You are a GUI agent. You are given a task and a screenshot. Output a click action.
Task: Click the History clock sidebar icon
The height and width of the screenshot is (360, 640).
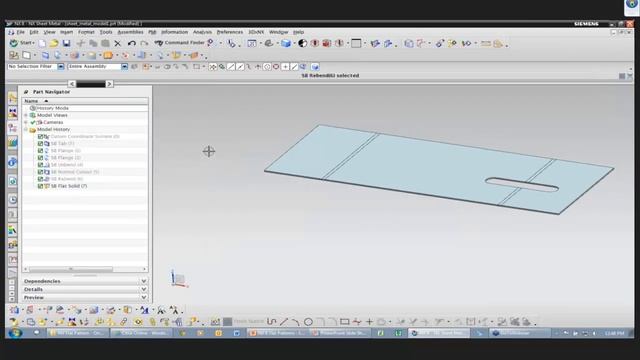(x=13, y=200)
